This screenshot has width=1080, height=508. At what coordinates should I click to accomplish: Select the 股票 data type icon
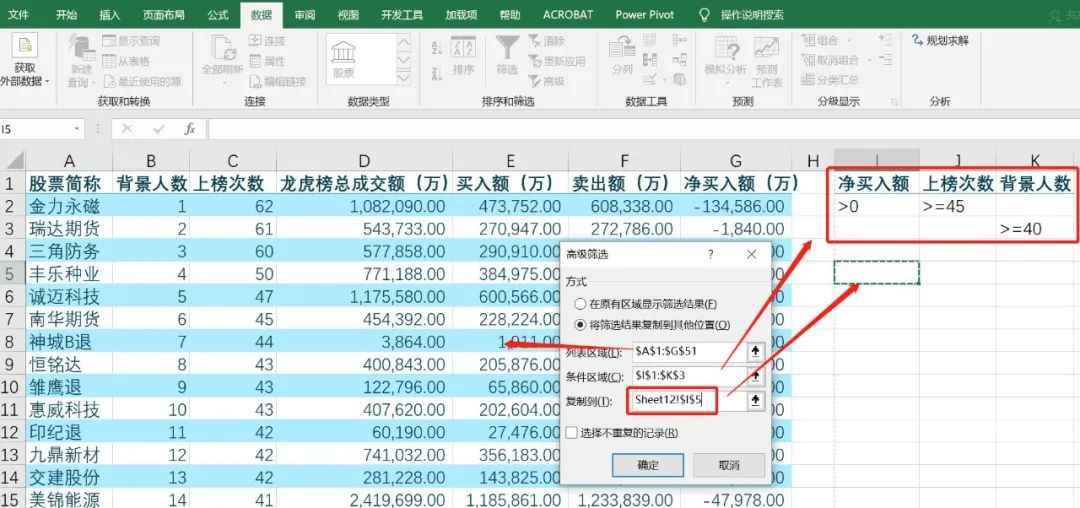(x=344, y=59)
